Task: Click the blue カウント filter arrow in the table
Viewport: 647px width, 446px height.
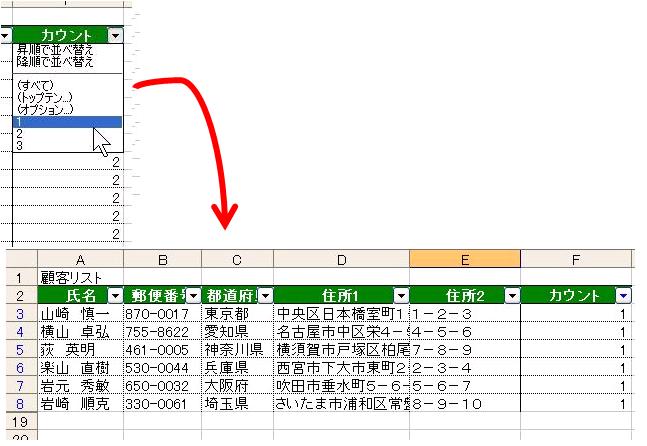Action: [x=624, y=295]
